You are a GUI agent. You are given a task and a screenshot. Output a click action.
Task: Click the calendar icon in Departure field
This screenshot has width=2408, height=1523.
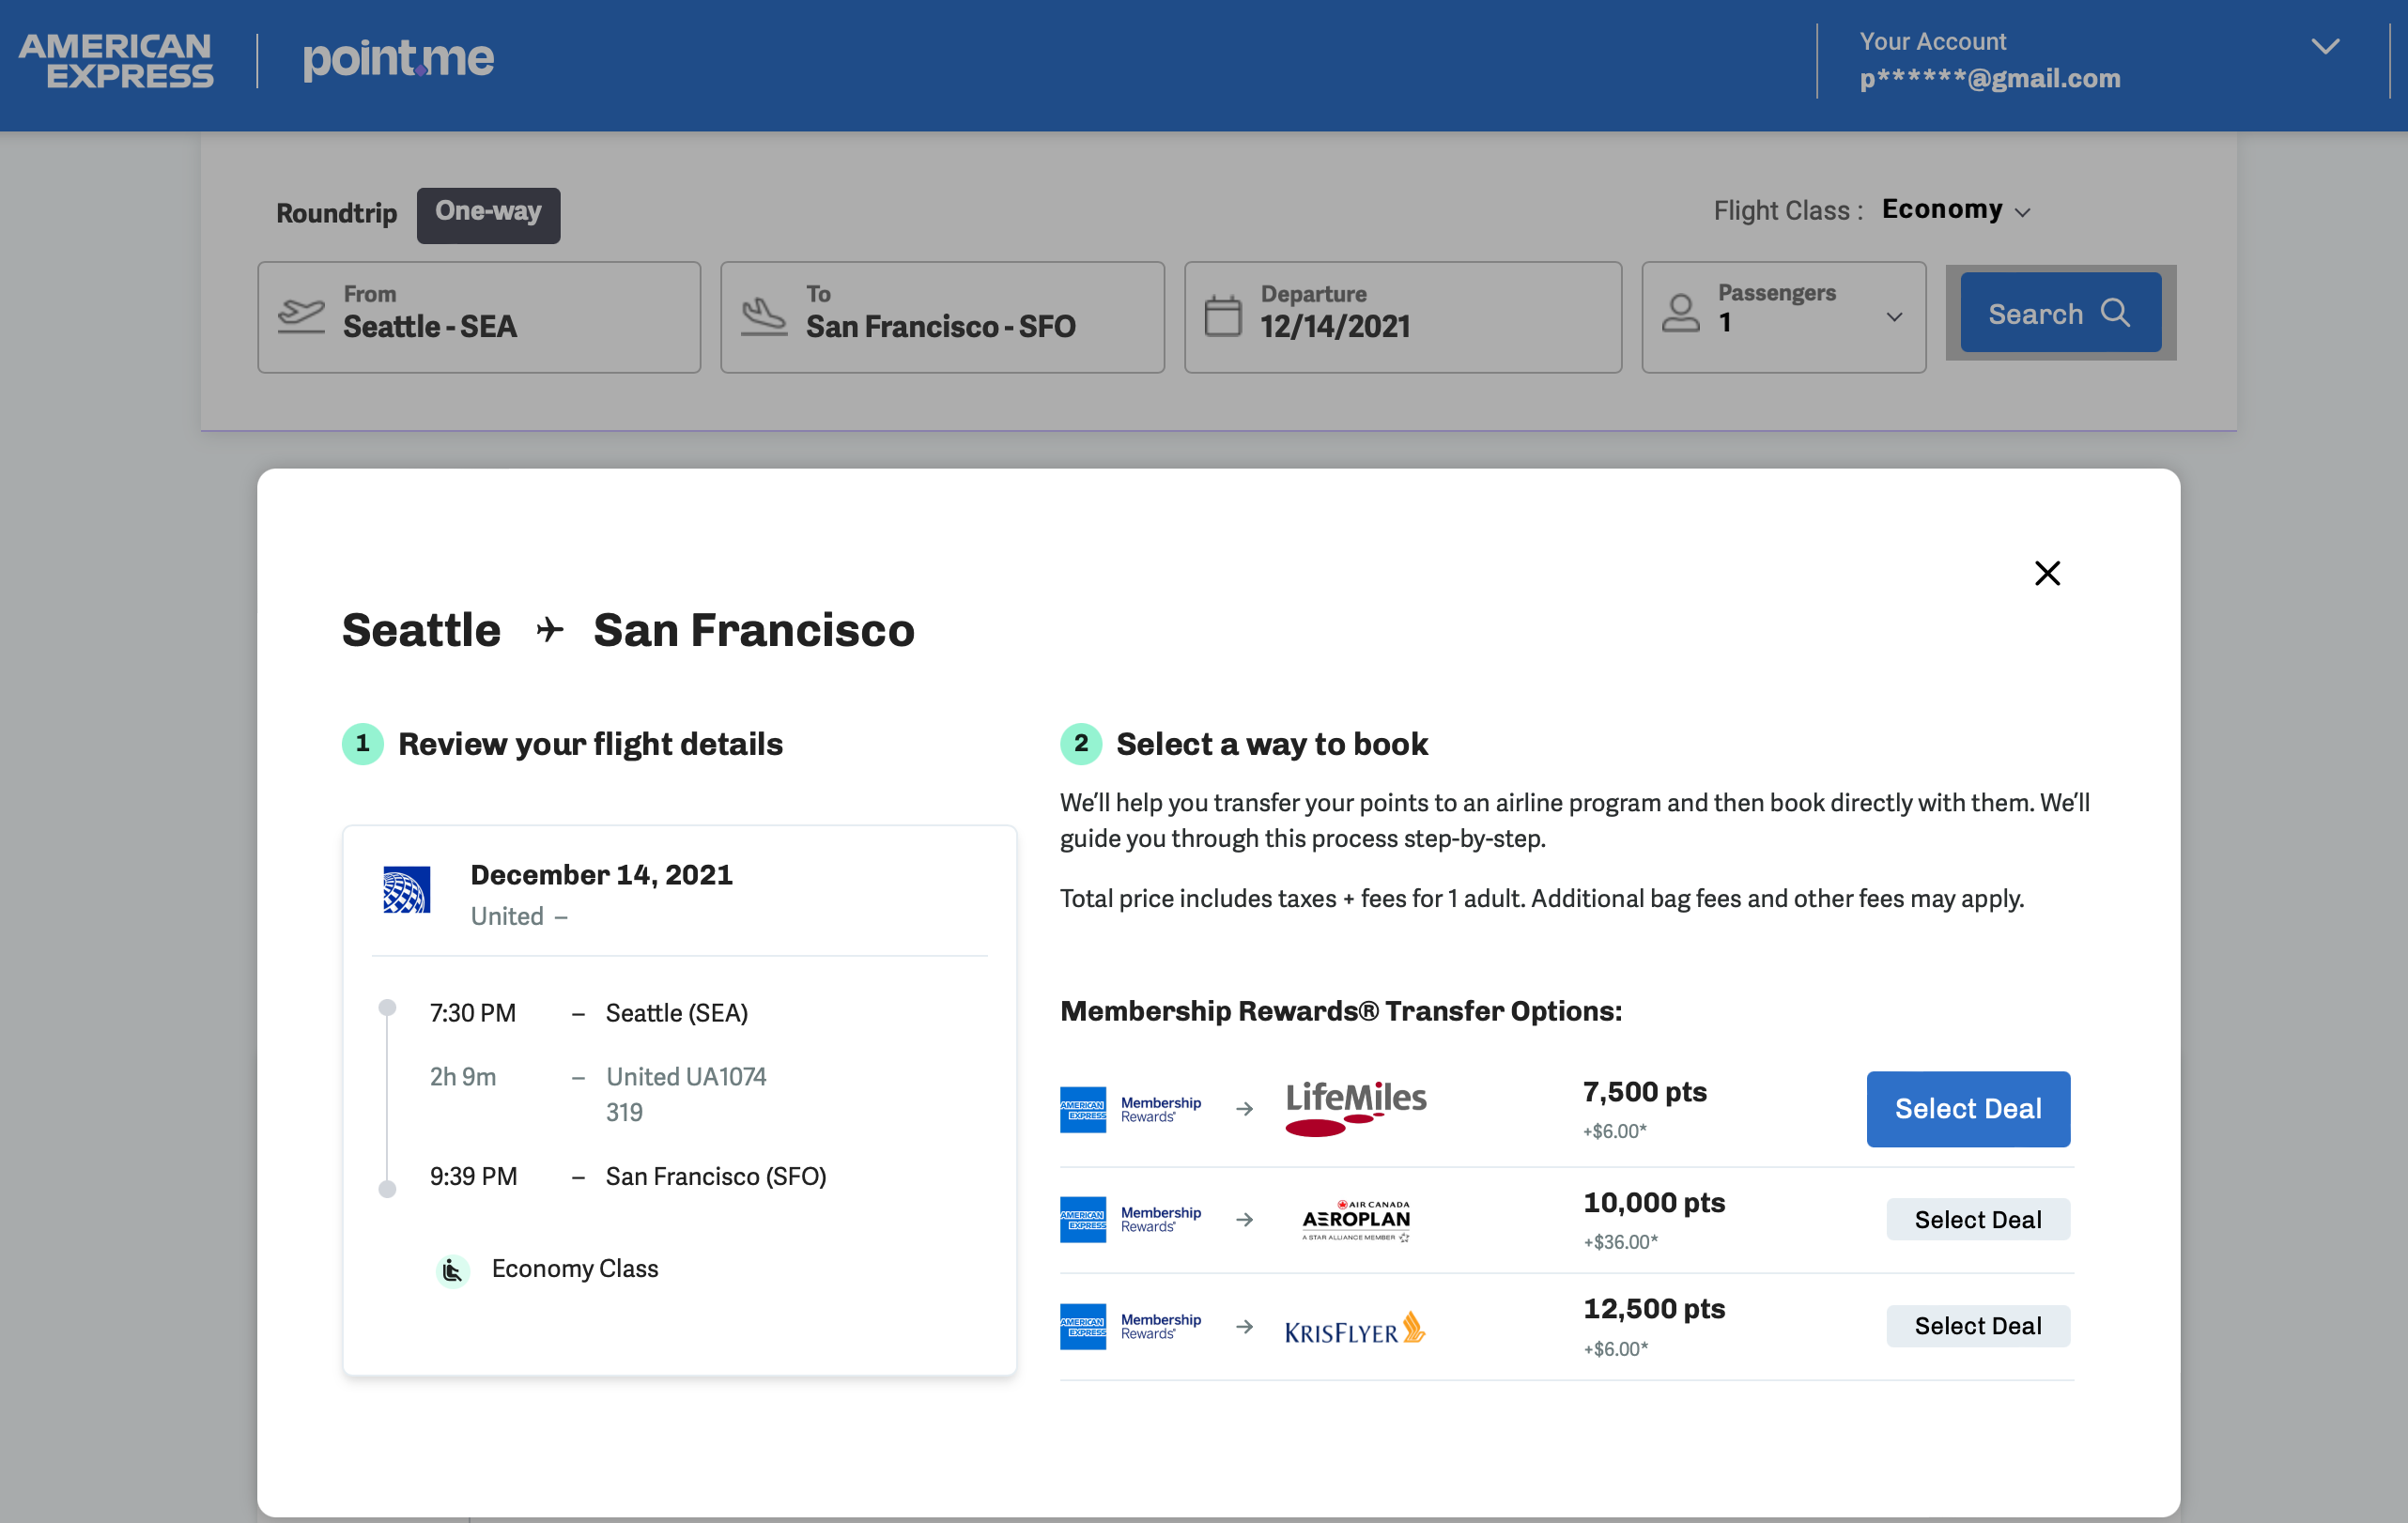click(1222, 316)
